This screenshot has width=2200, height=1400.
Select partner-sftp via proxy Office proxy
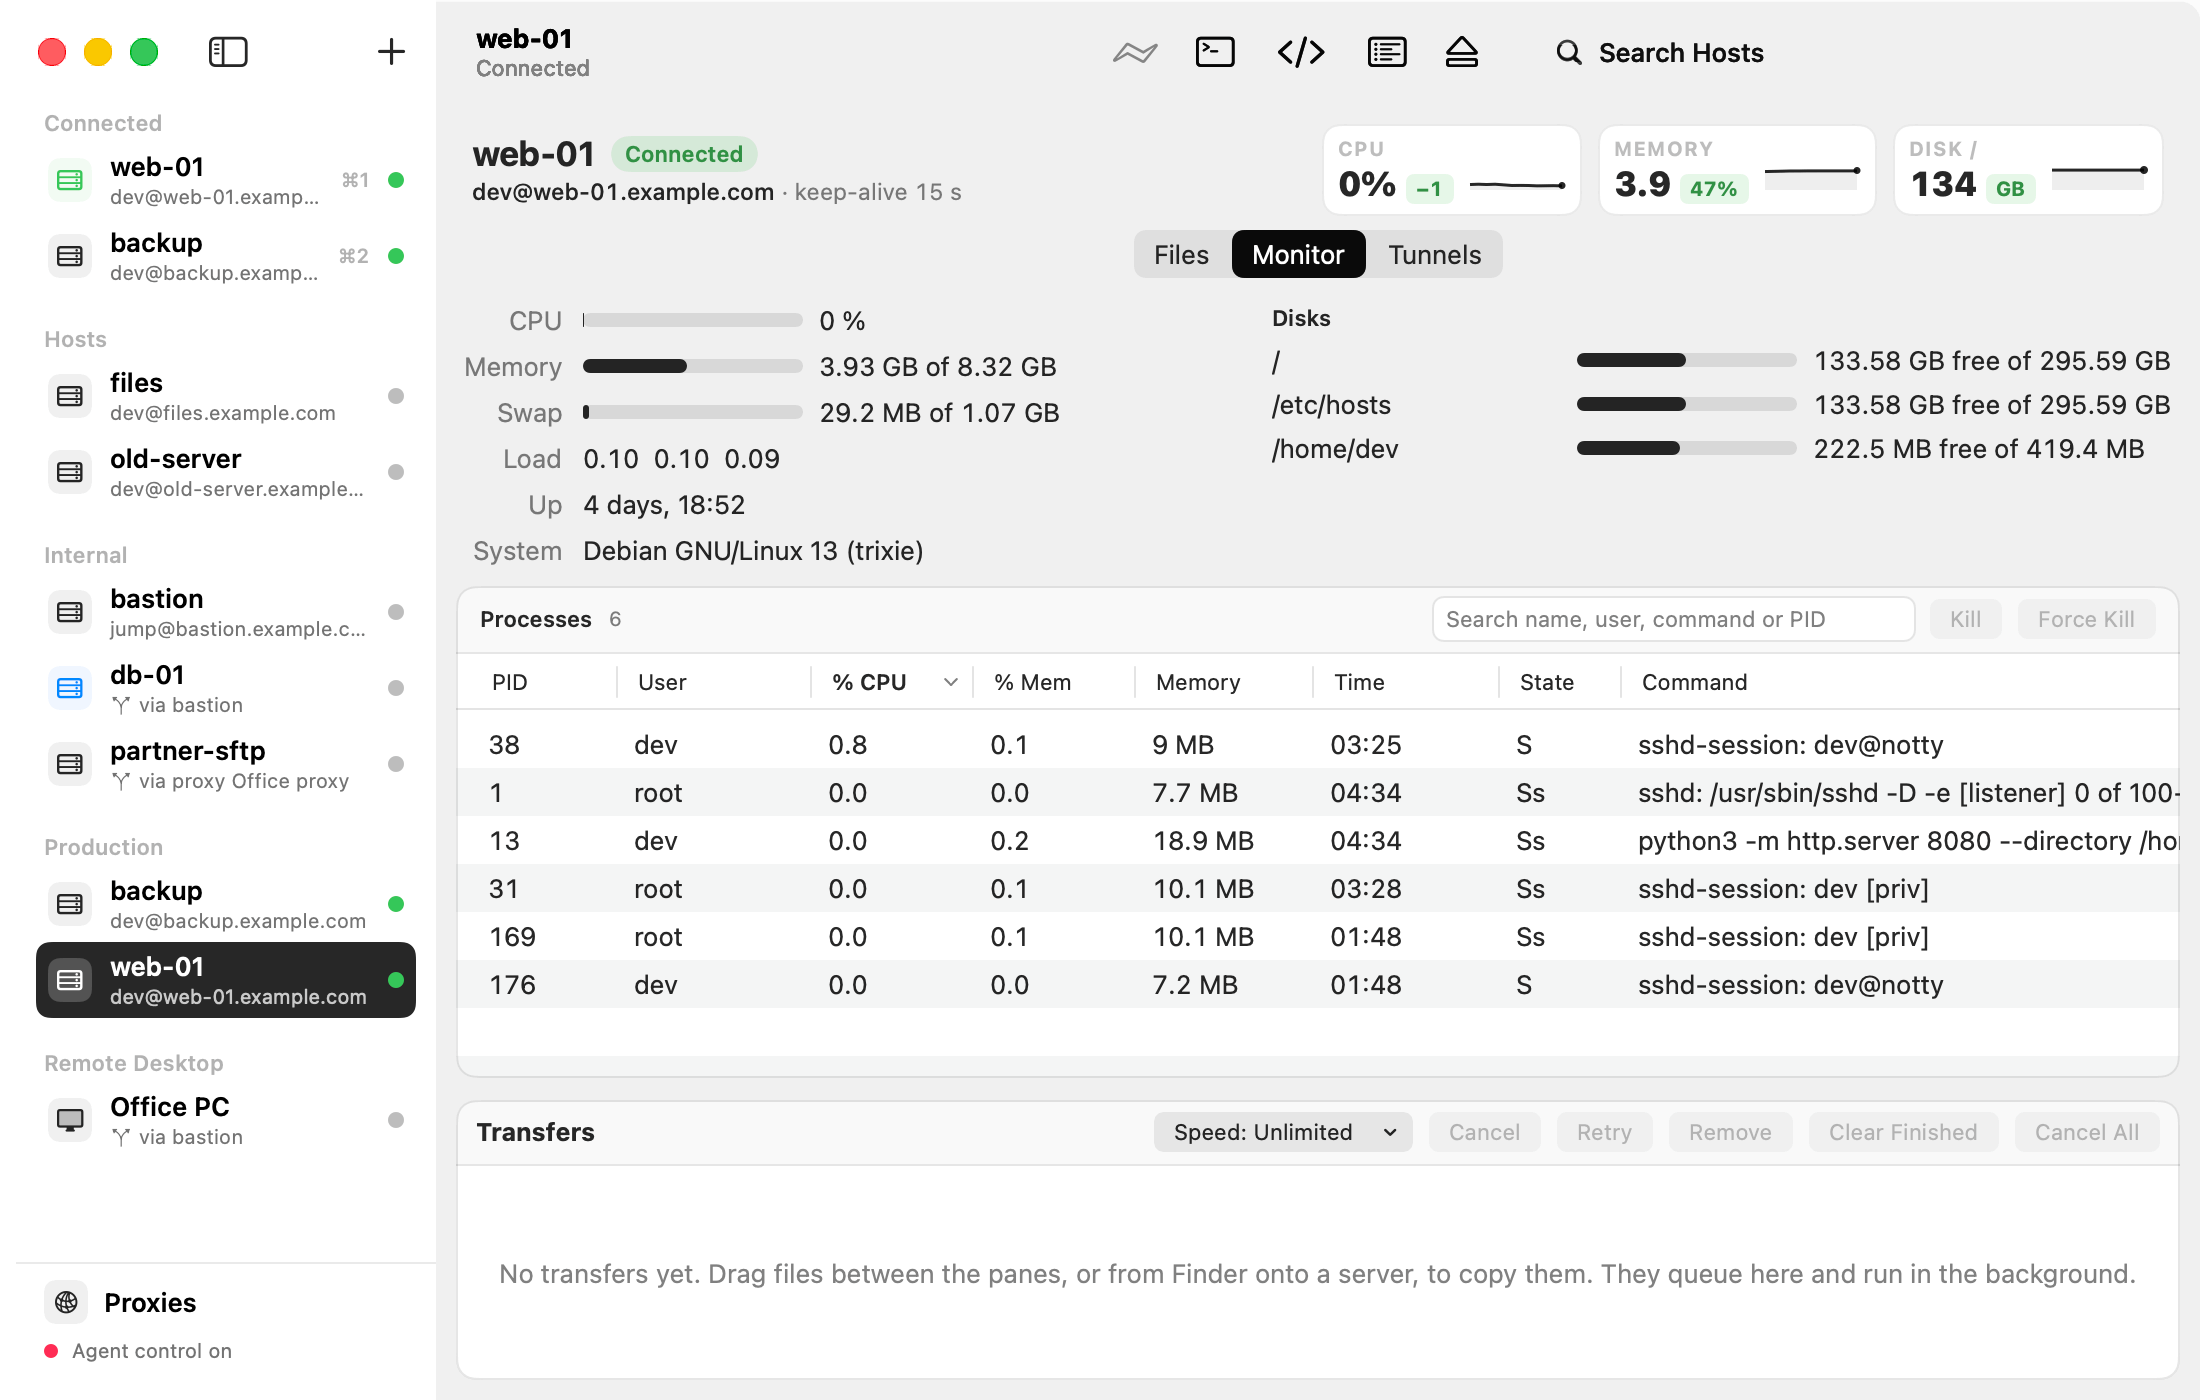tap(226, 764)
